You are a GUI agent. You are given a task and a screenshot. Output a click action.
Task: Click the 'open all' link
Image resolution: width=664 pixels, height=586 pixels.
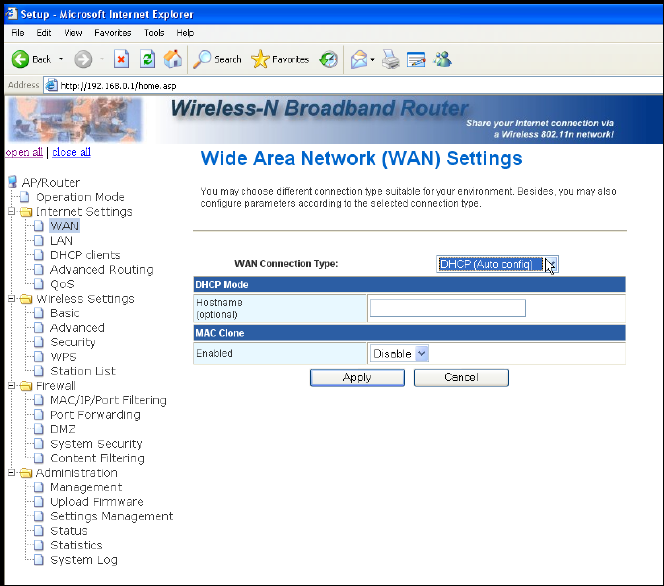(24, 152)
